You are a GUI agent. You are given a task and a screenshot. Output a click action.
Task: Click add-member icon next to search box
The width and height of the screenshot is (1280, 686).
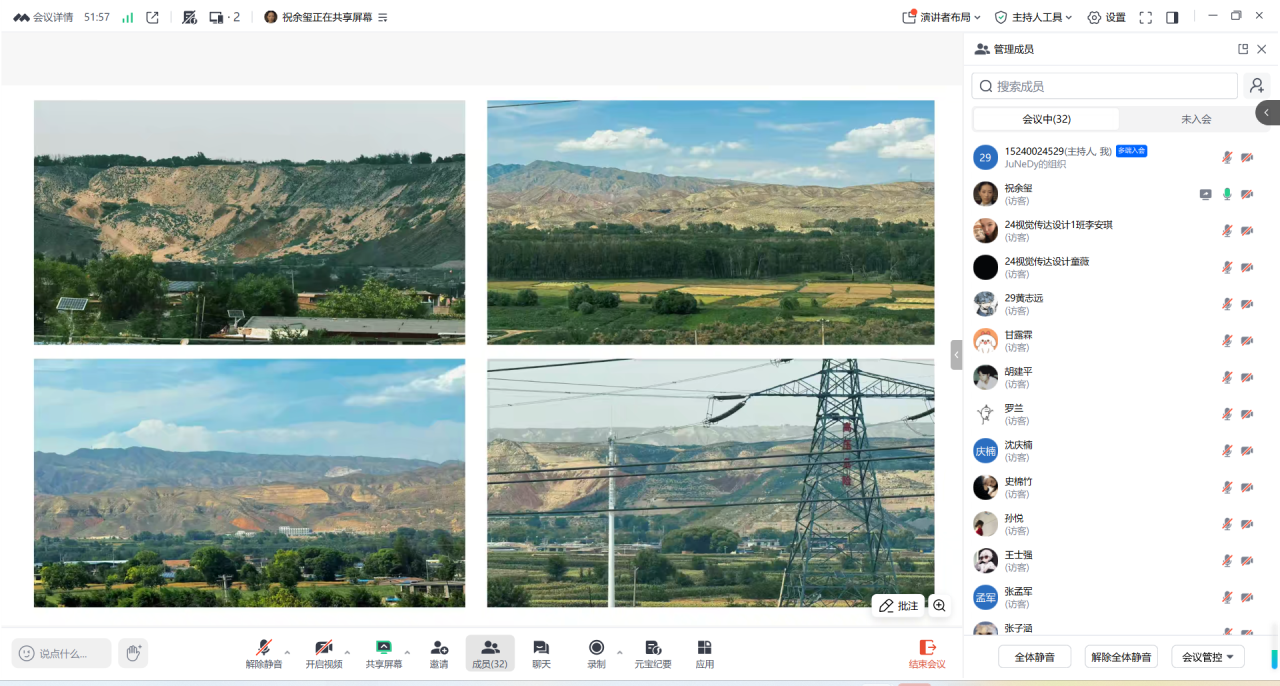pyautogui.click(x=1257, y=86)
